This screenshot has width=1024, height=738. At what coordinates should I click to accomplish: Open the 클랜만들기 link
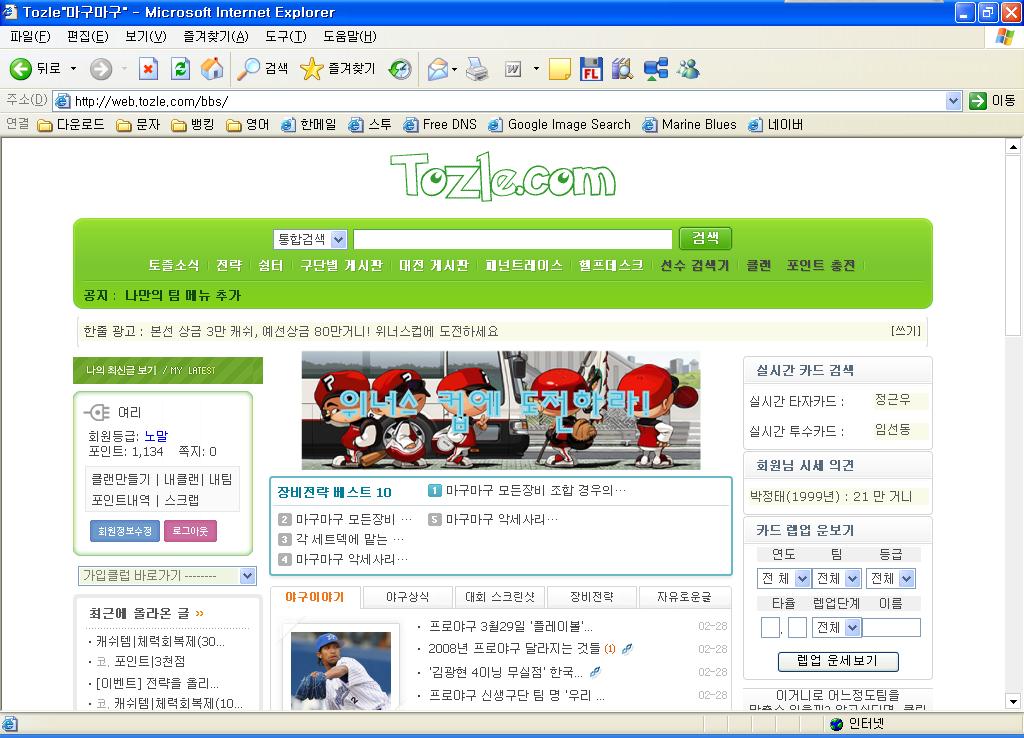click(x=121, y=479)
